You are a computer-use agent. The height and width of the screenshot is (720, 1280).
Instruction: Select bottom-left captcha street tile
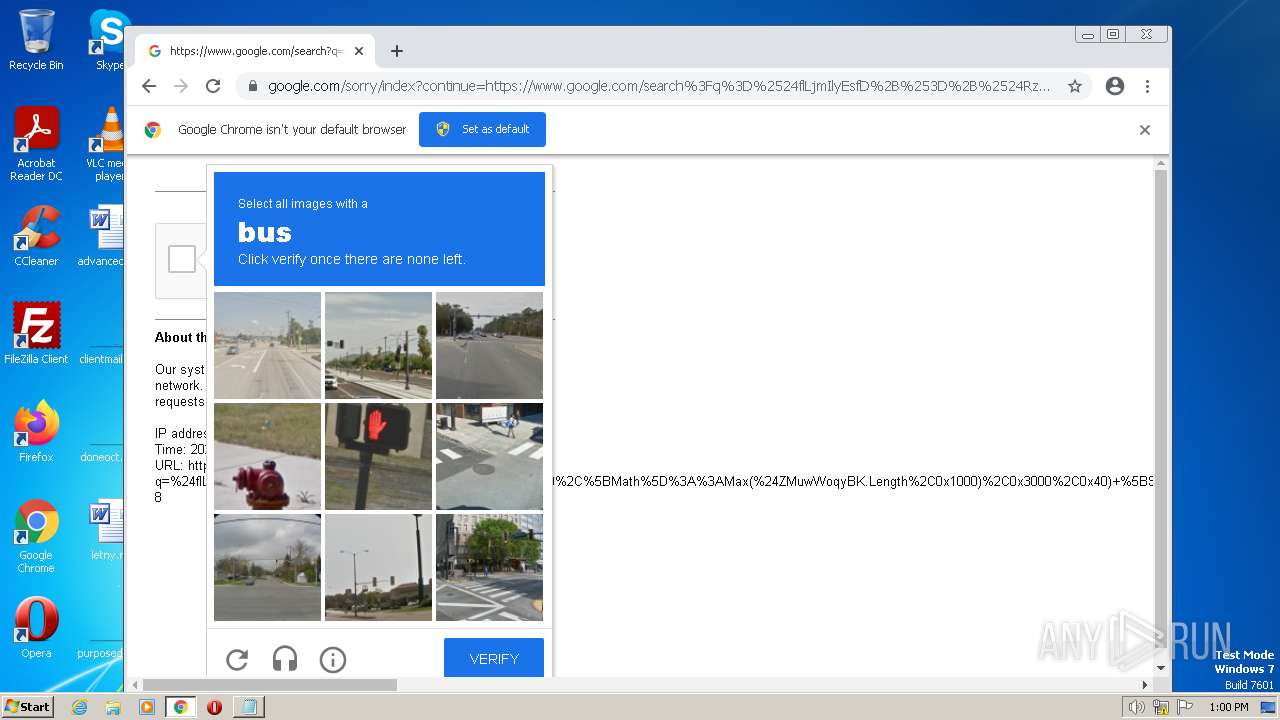(x=267, y=567)
